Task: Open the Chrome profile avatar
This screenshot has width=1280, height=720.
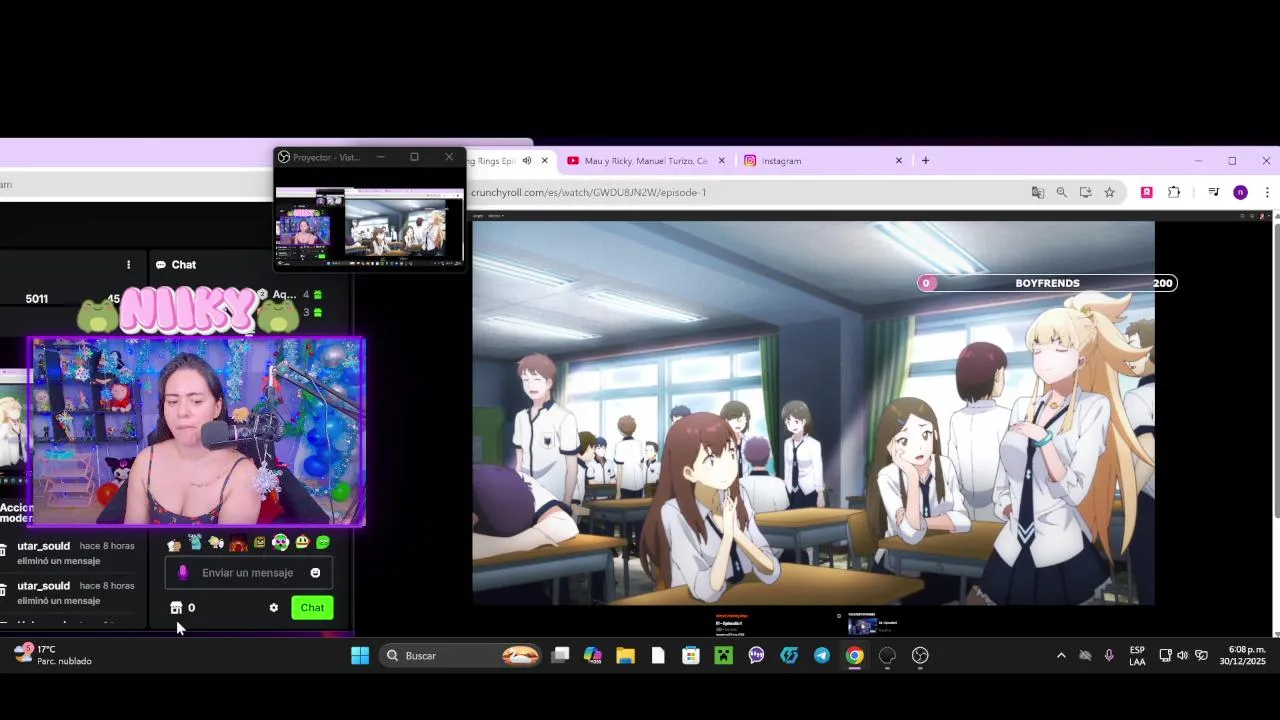Action: click(x=1240, y=192)
